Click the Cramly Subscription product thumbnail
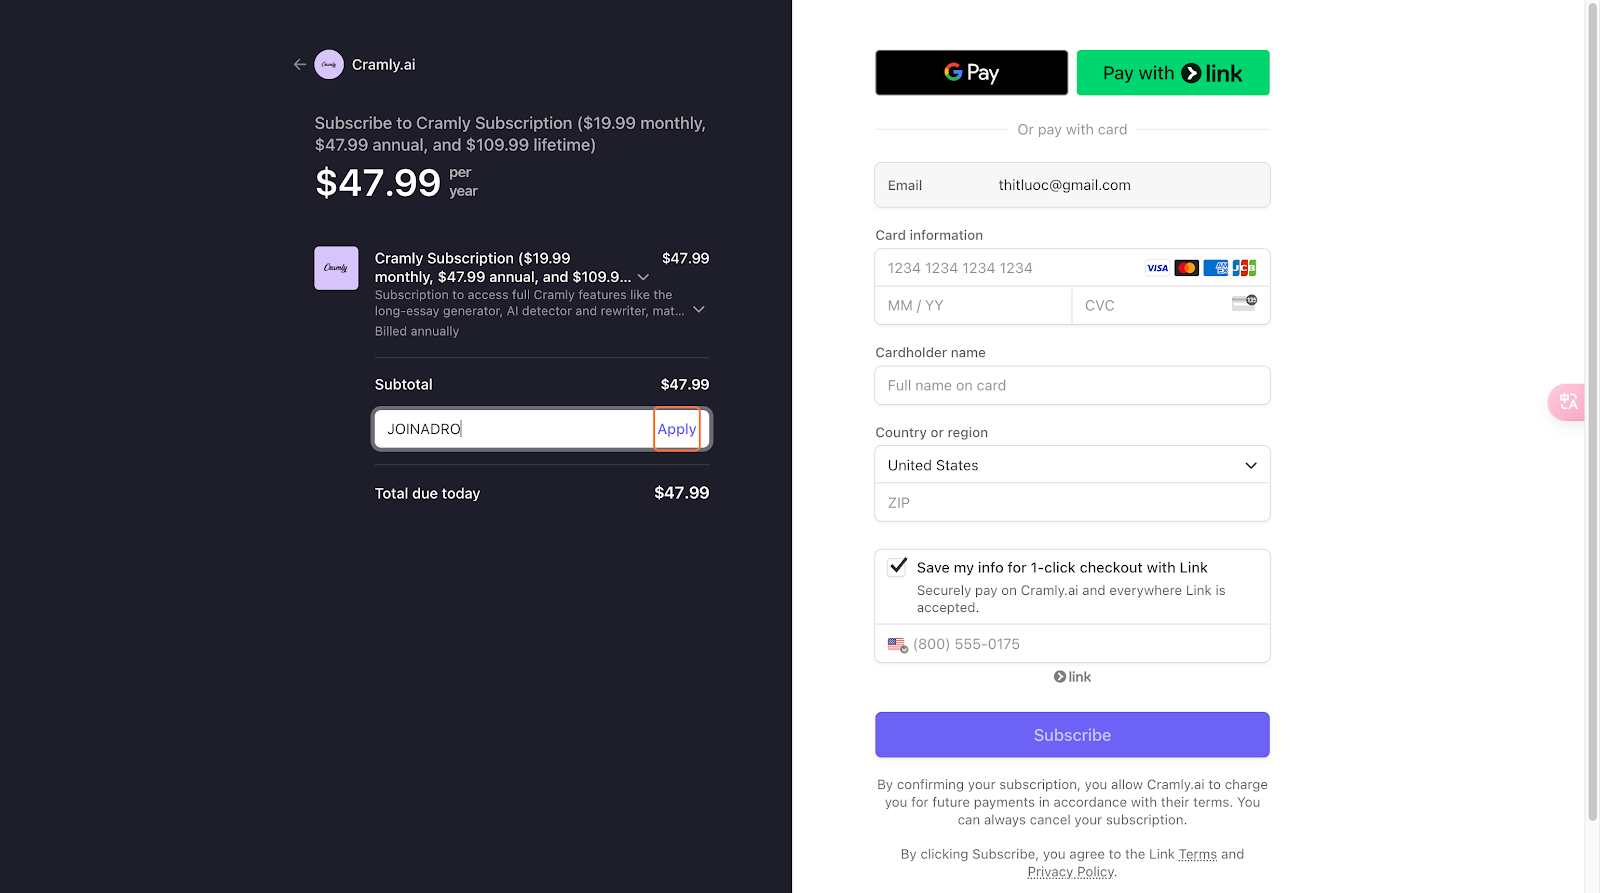The width and height of the screenshot is (1600, 893). [x=336, y=268]
